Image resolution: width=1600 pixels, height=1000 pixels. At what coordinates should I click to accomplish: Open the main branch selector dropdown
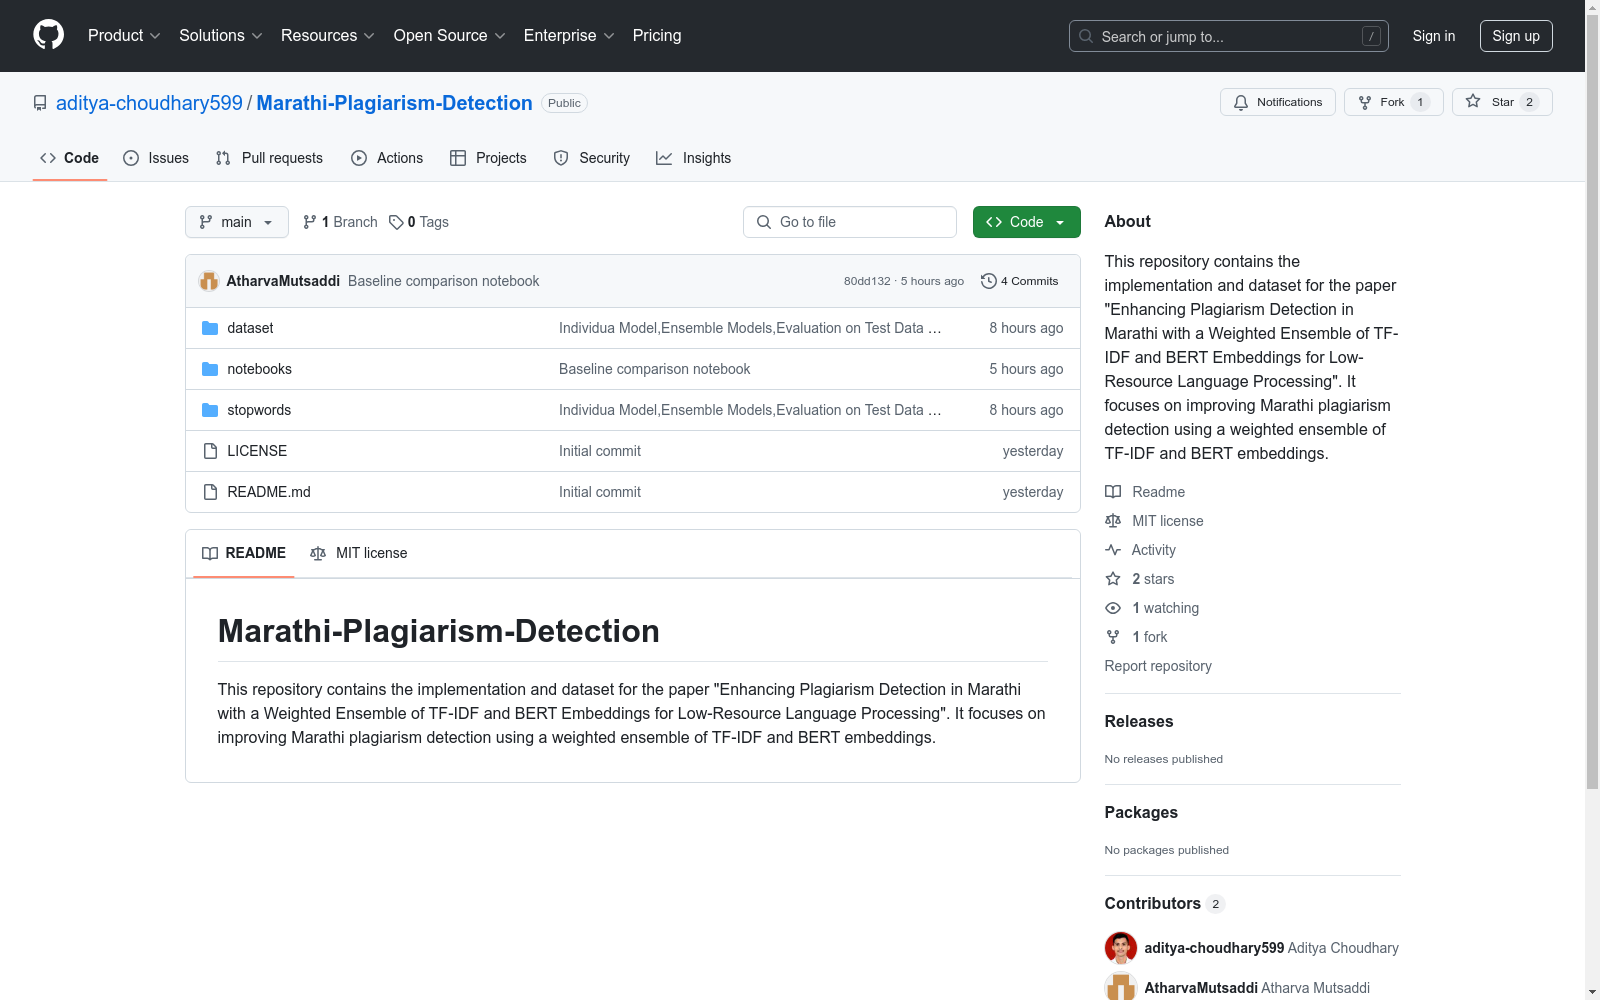click(237, 222)
